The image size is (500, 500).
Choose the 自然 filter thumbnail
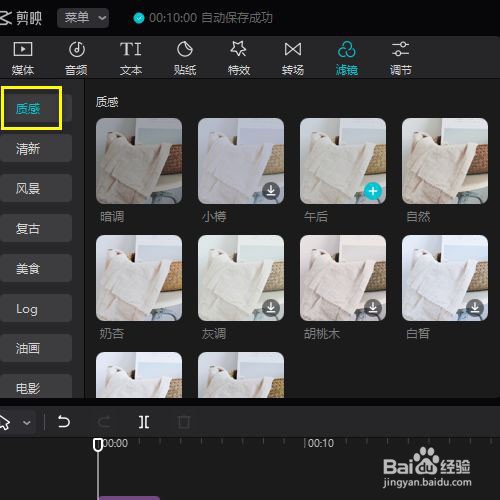[x=445, y=161]
